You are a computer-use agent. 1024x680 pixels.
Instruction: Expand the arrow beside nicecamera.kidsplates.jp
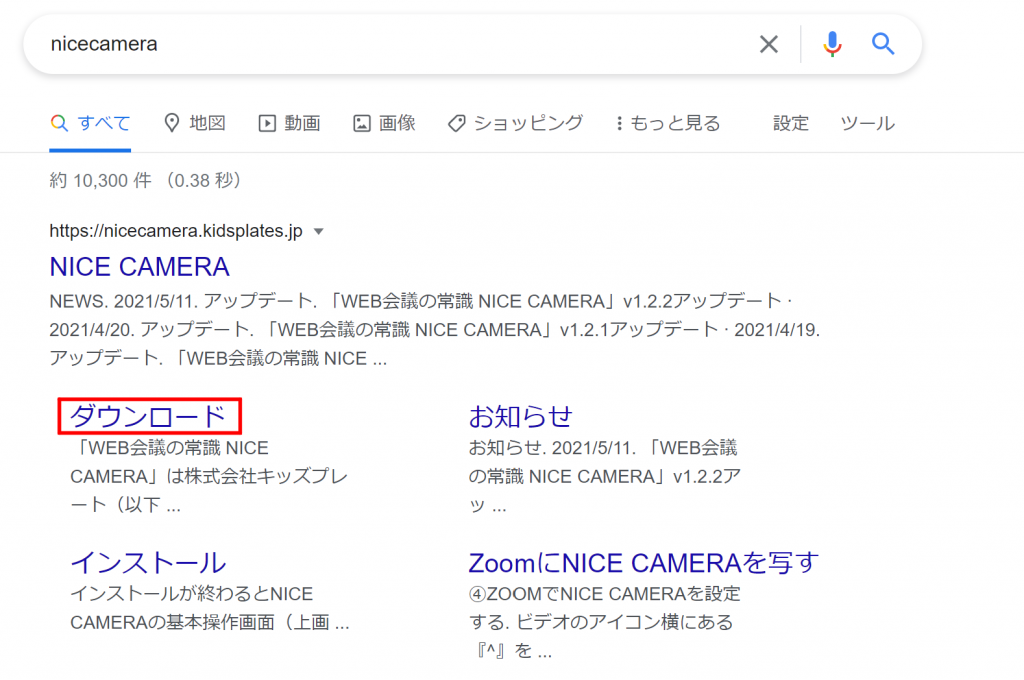(319, 231)
